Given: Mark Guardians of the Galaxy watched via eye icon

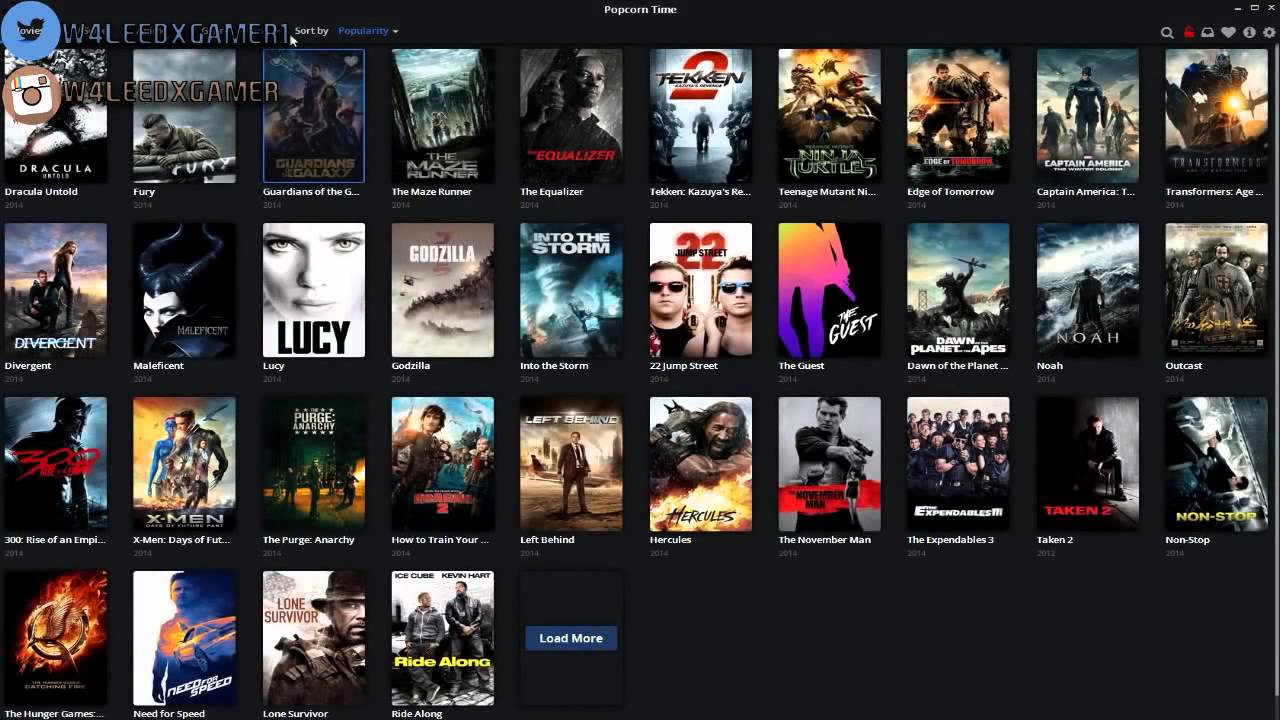Looking at the screenshot, I should 276,62.
